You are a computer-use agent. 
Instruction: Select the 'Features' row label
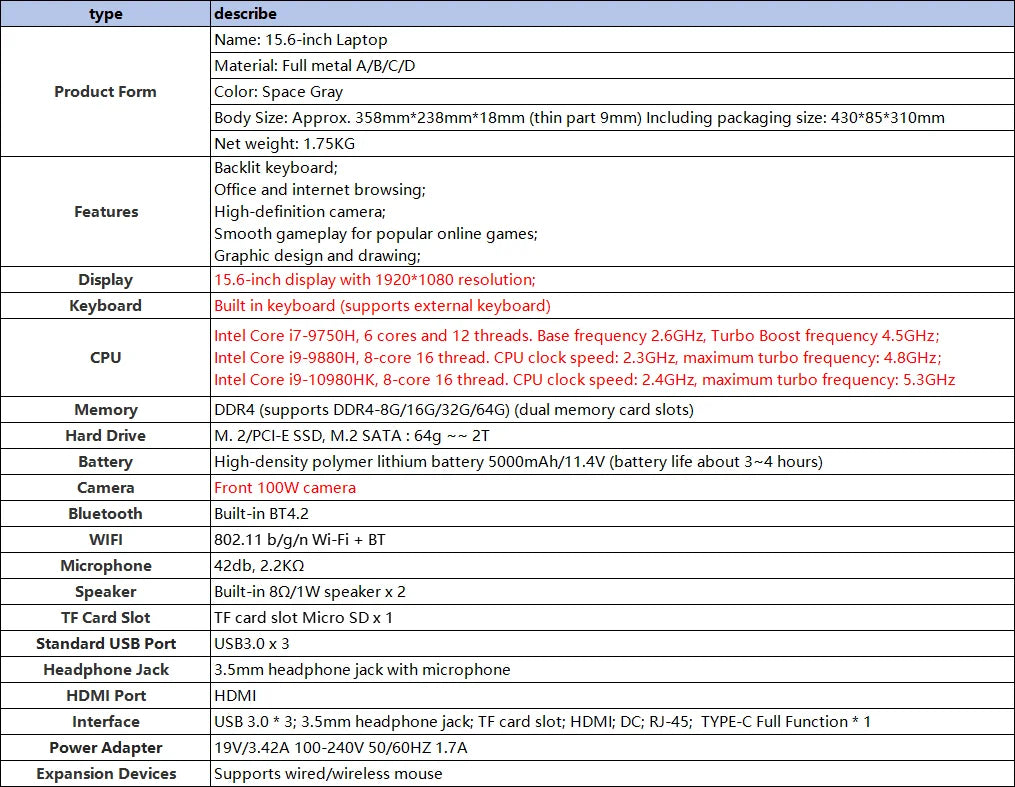pos(105,212)
